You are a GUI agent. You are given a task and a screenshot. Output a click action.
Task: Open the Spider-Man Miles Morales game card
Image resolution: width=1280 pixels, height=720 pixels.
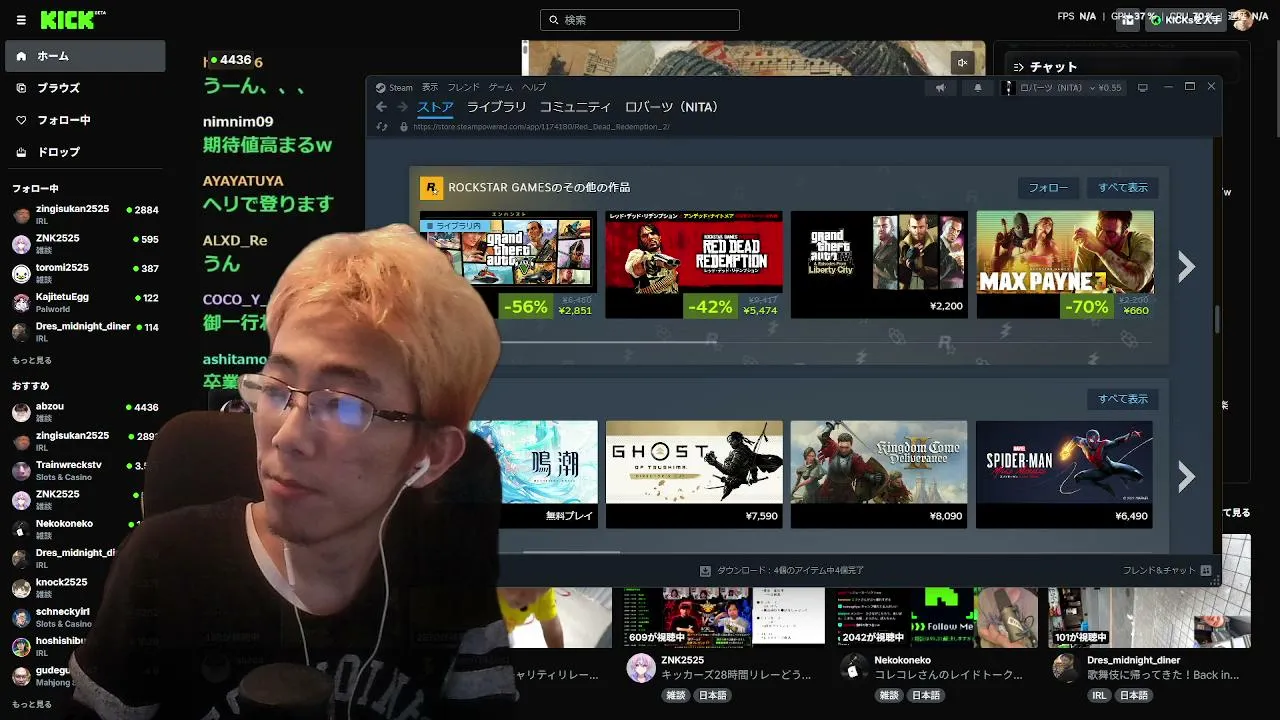(x=1065, y=475)
